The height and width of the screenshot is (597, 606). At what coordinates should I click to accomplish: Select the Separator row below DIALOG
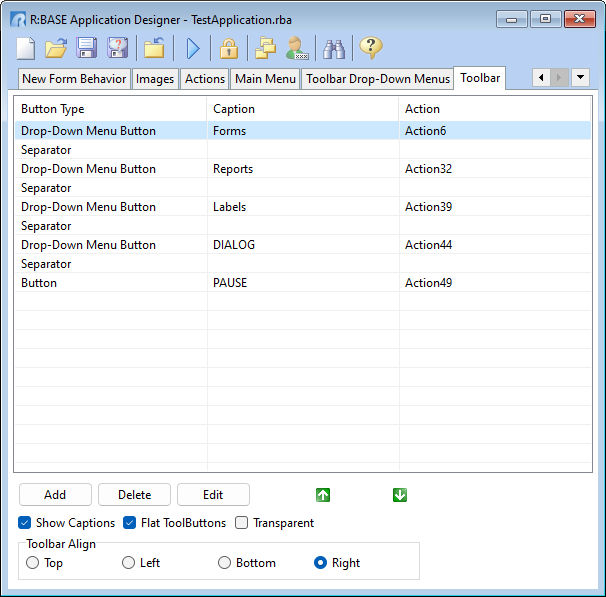point(303,264)
